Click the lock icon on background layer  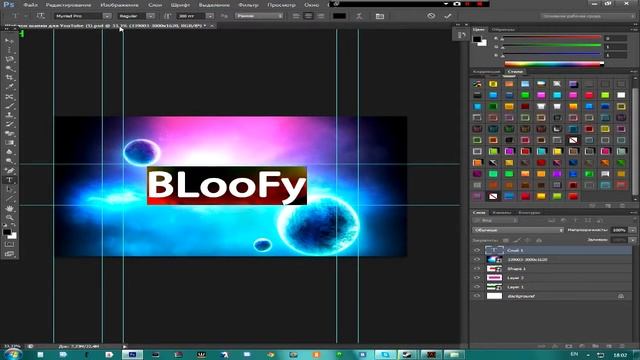click(621, 296)
